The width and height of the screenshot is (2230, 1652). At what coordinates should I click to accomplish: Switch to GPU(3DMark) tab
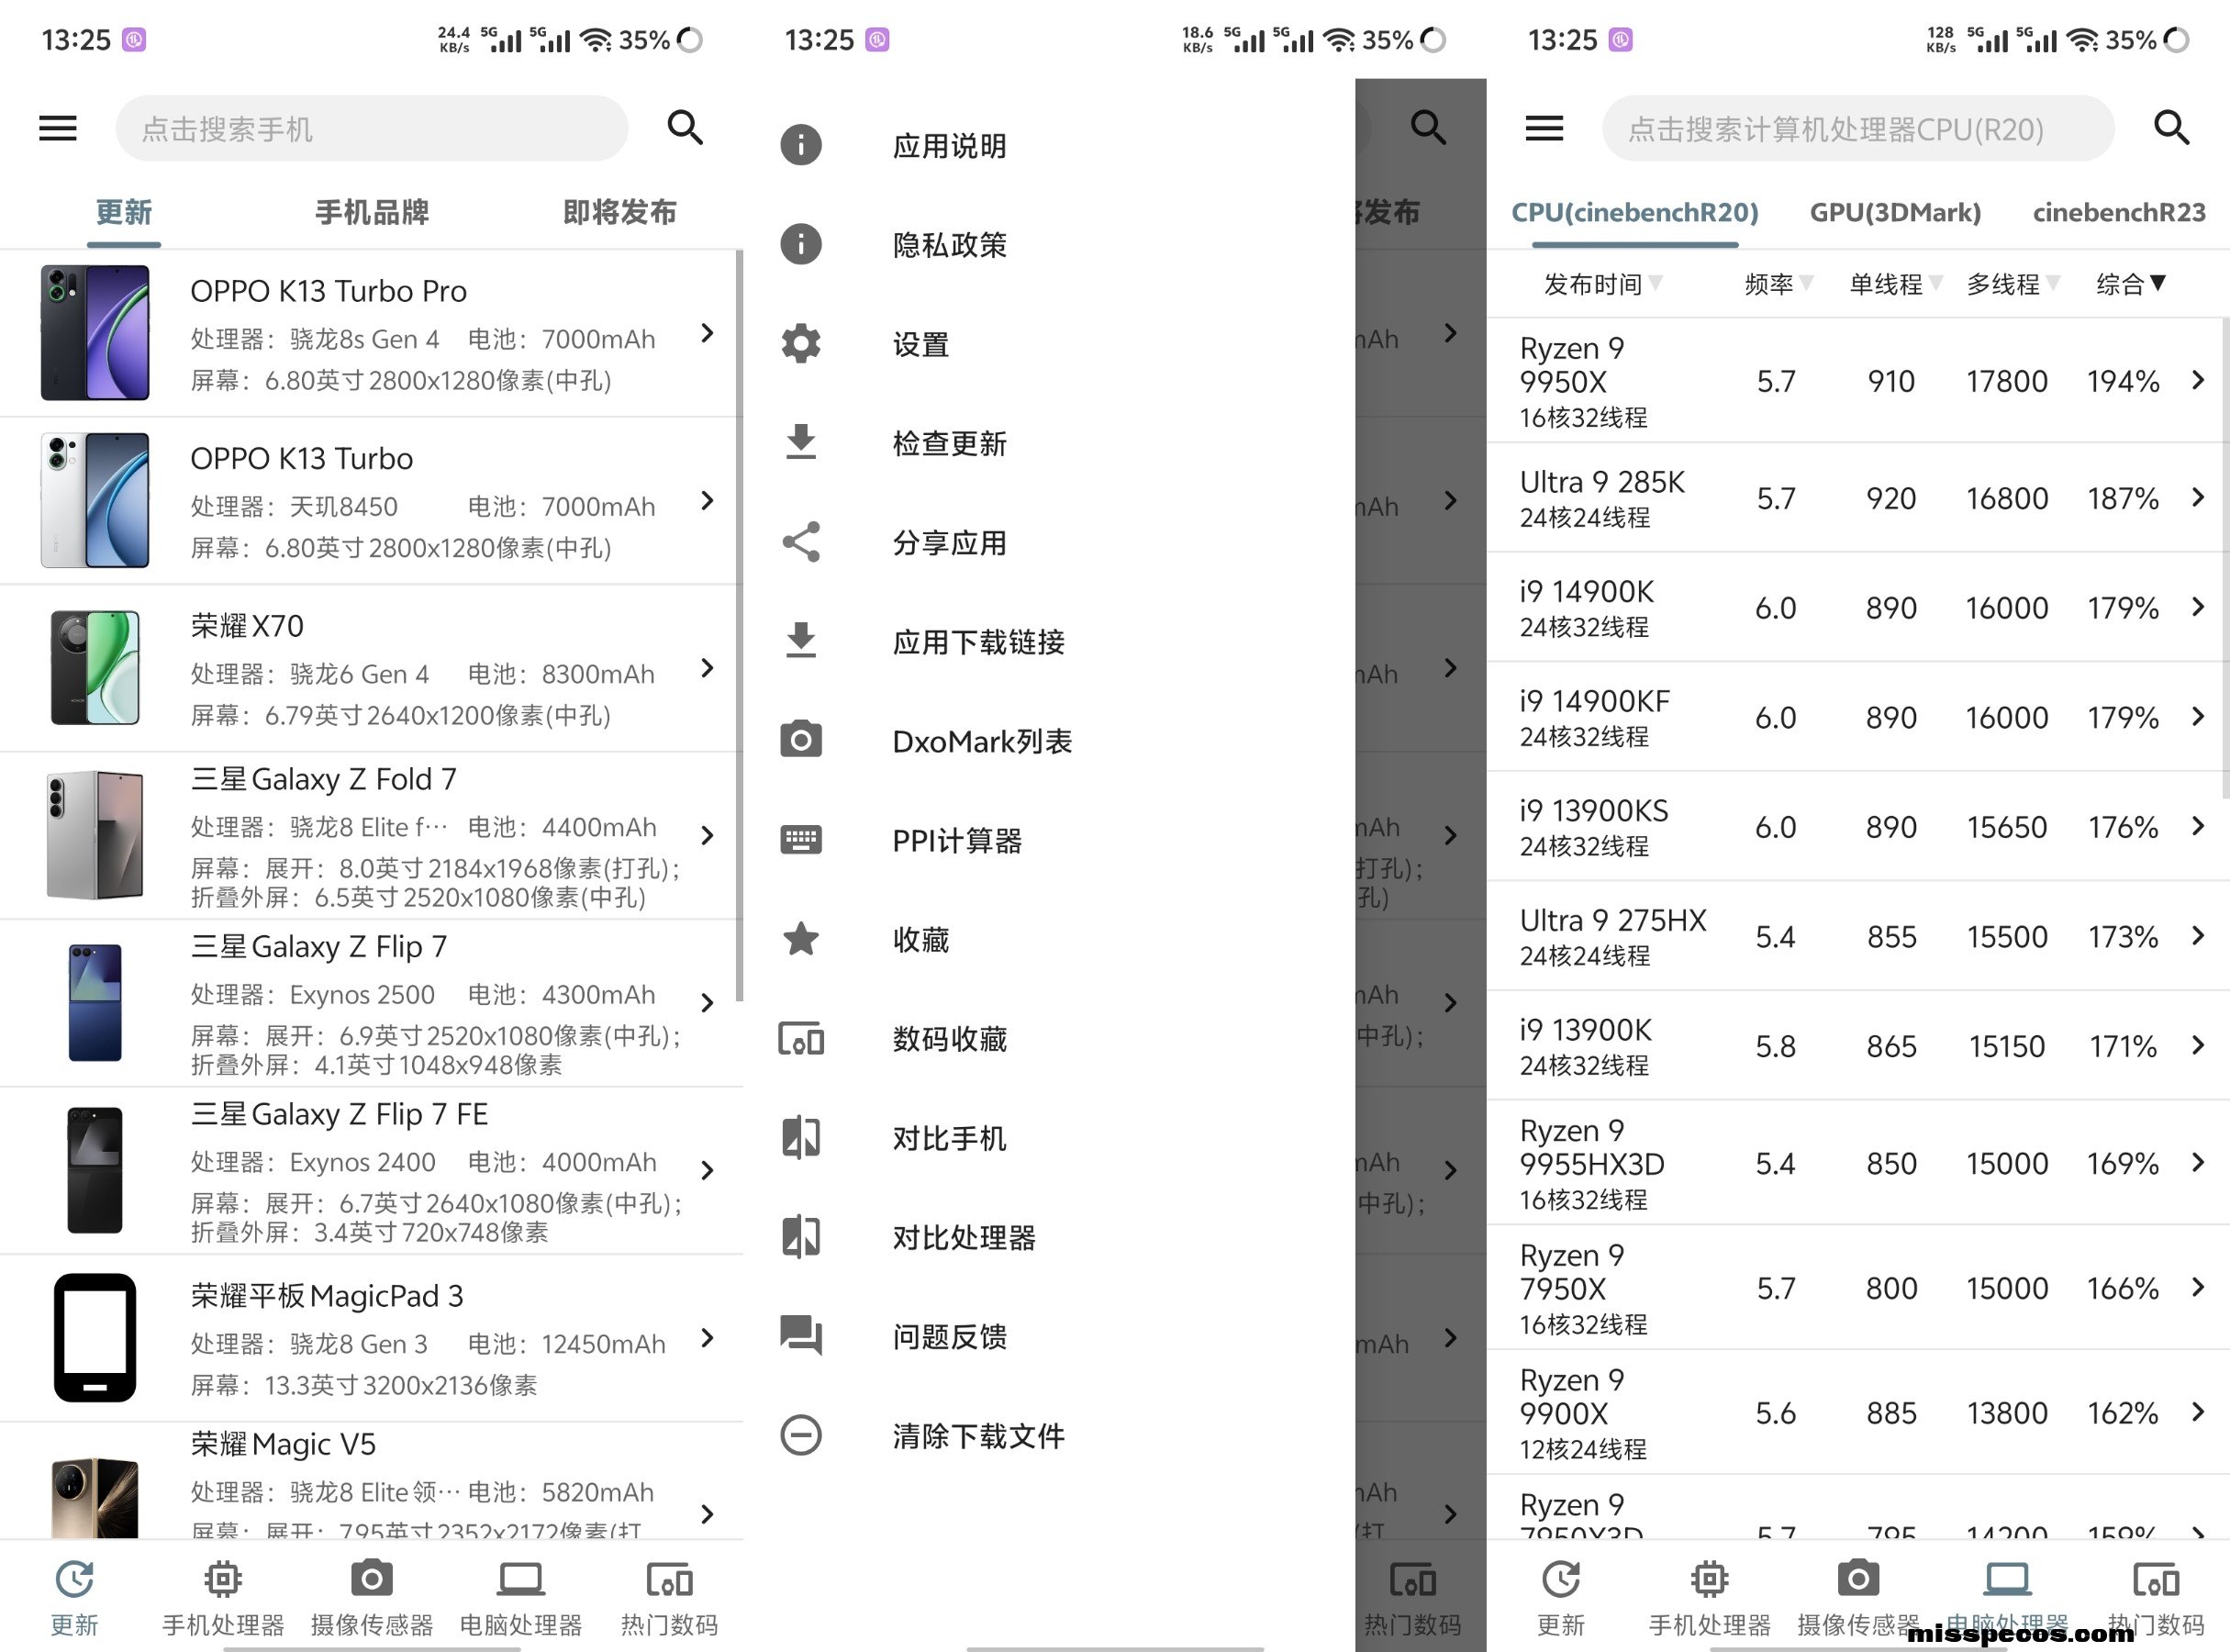tap(1895, 212)
